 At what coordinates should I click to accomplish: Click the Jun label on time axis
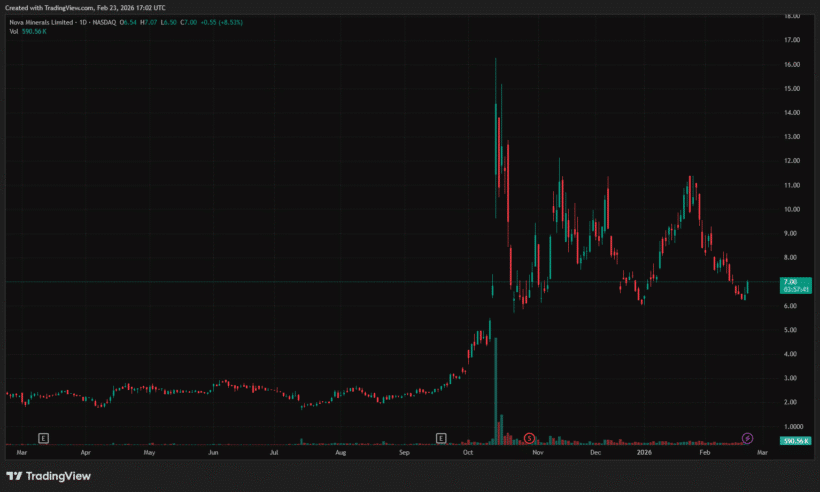point(213,453)
